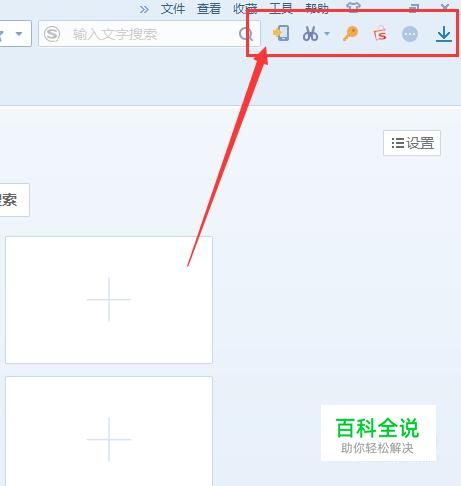Viewport: 461px width, 486px height.
Task: Expand the screenshot tool dropdown arrow
Action: [x=327, y=33]
